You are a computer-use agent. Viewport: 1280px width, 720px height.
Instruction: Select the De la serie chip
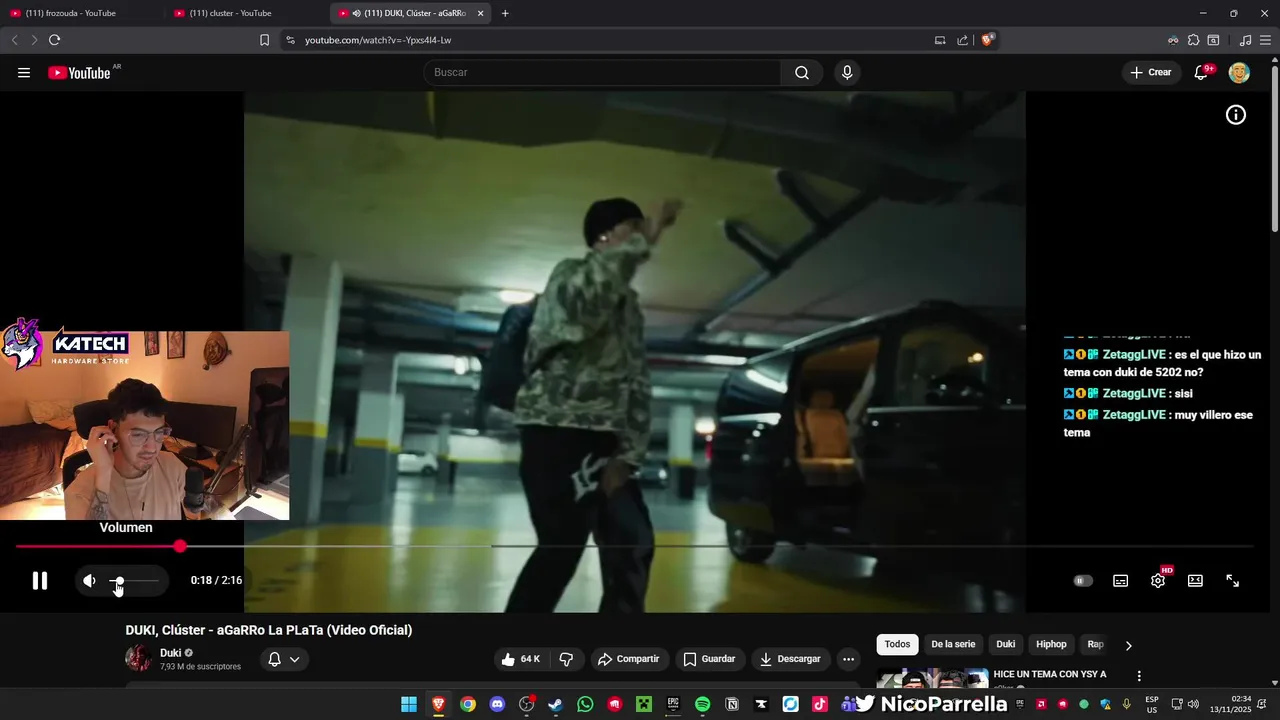(x=953, y=644)
